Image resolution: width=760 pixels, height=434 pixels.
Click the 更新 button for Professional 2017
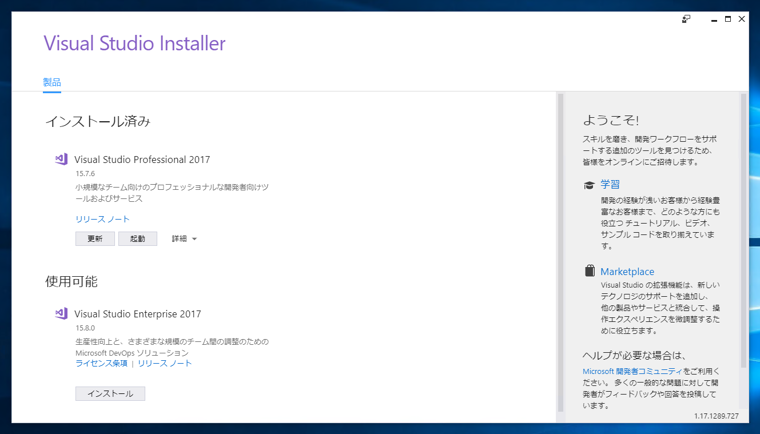[x=95, y=239]
